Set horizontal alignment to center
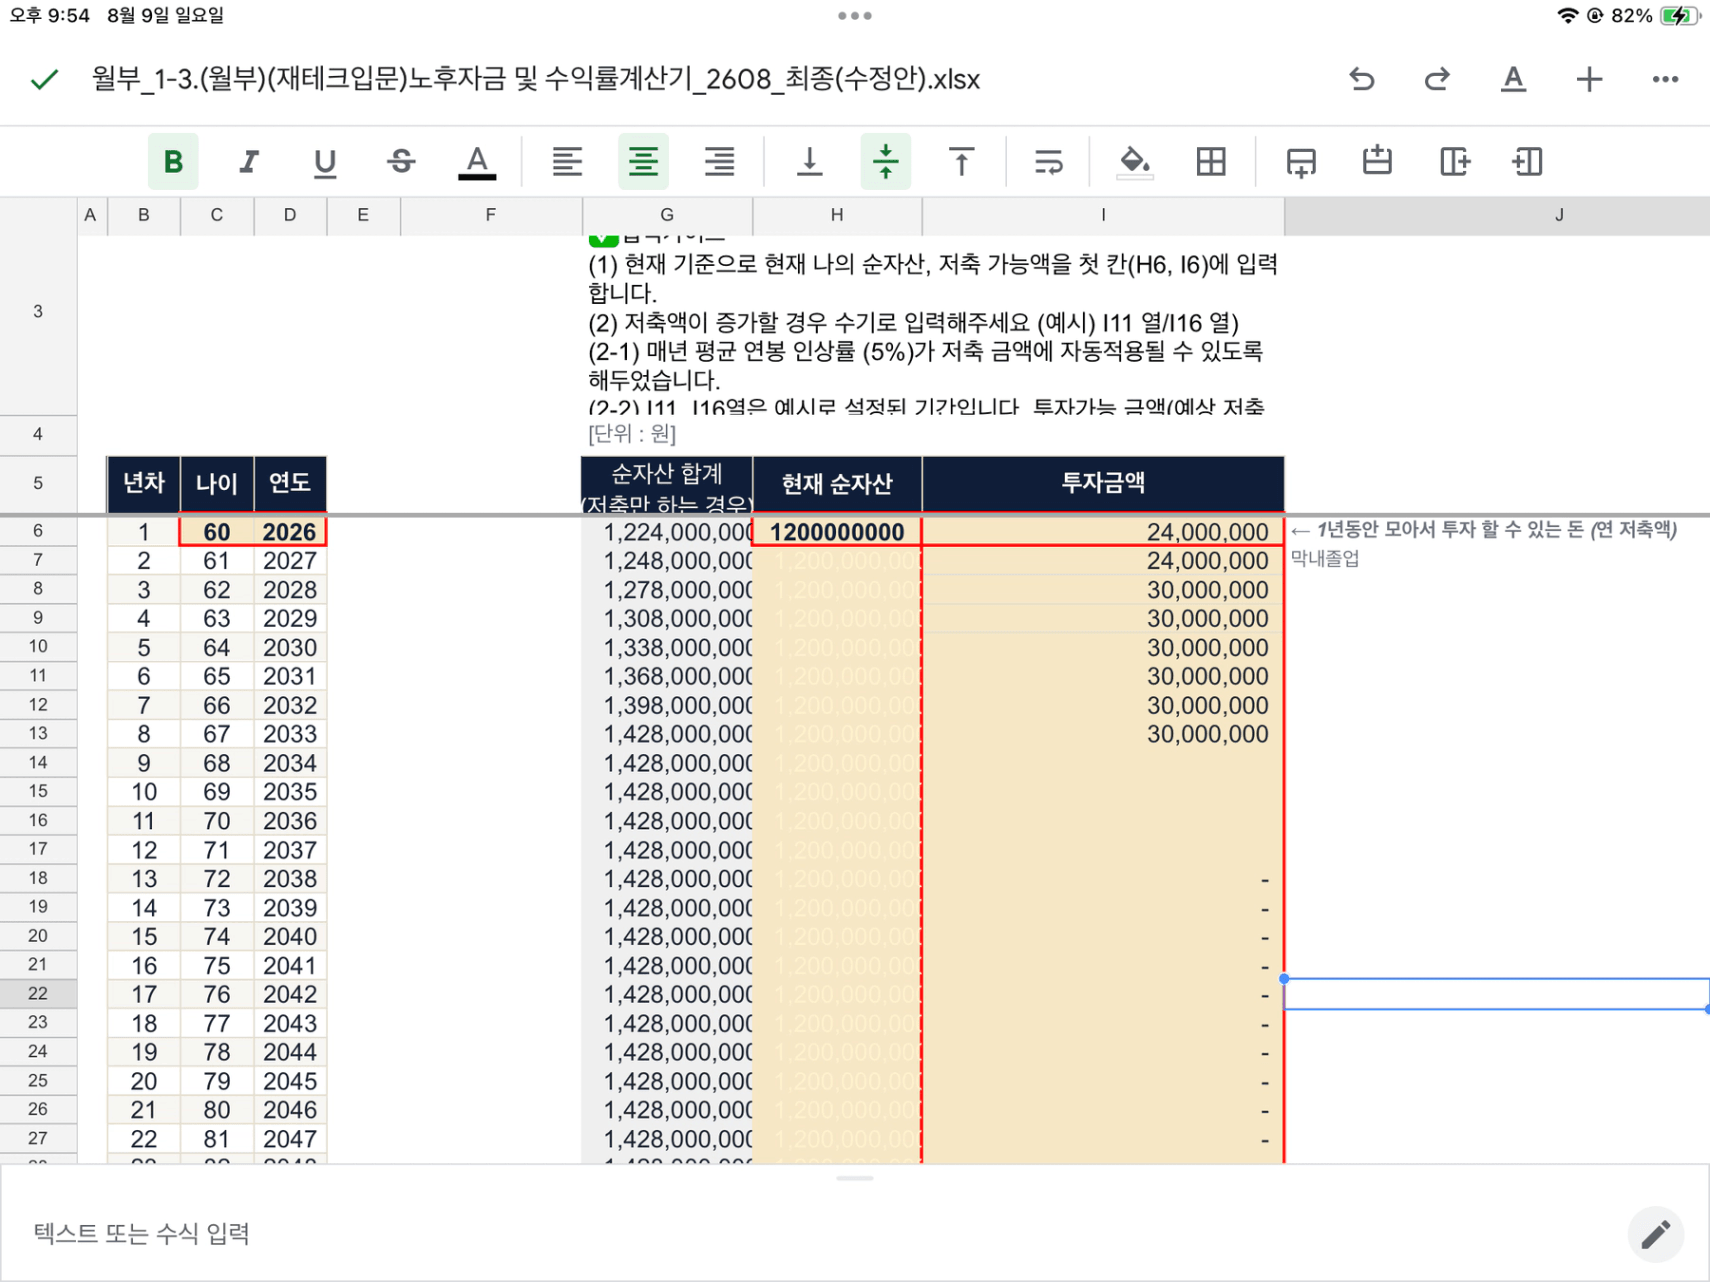1710x1282 pixels. point(643,161)
